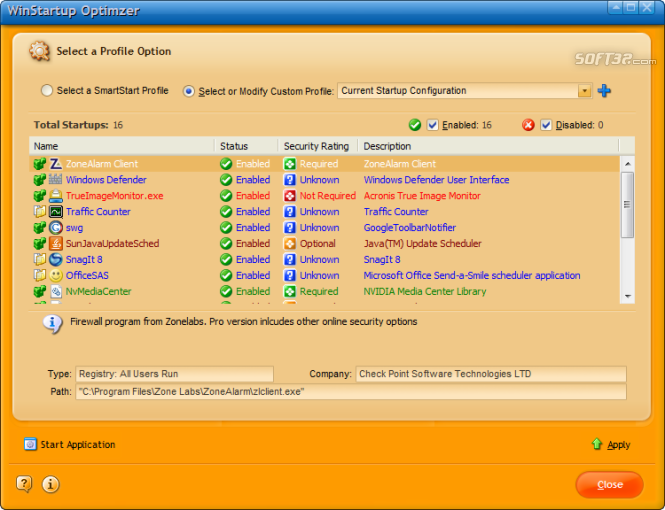Screen dimensions: 665x510
Task: Click the Not Required rating icon
Action: pos(290,196)
